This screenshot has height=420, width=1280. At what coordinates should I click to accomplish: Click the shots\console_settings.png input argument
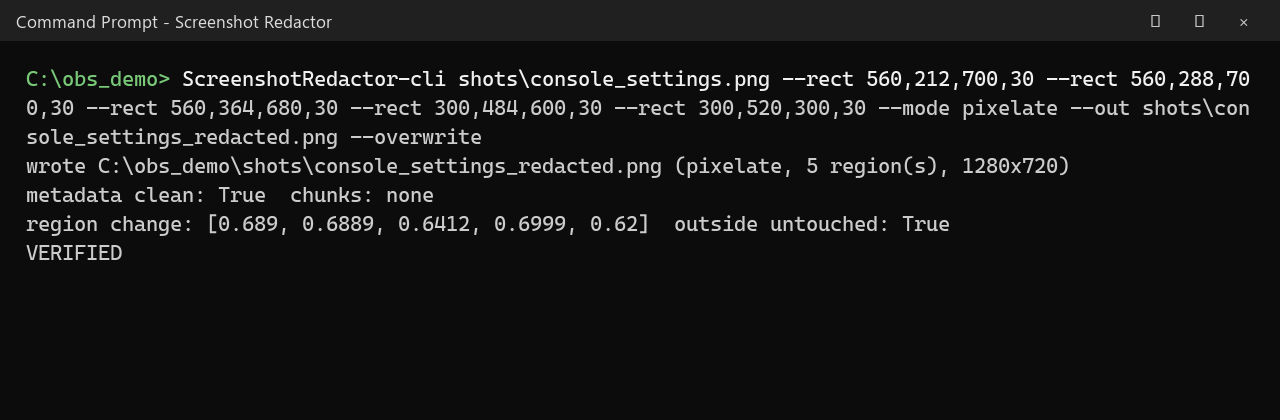tap(614, 79)
